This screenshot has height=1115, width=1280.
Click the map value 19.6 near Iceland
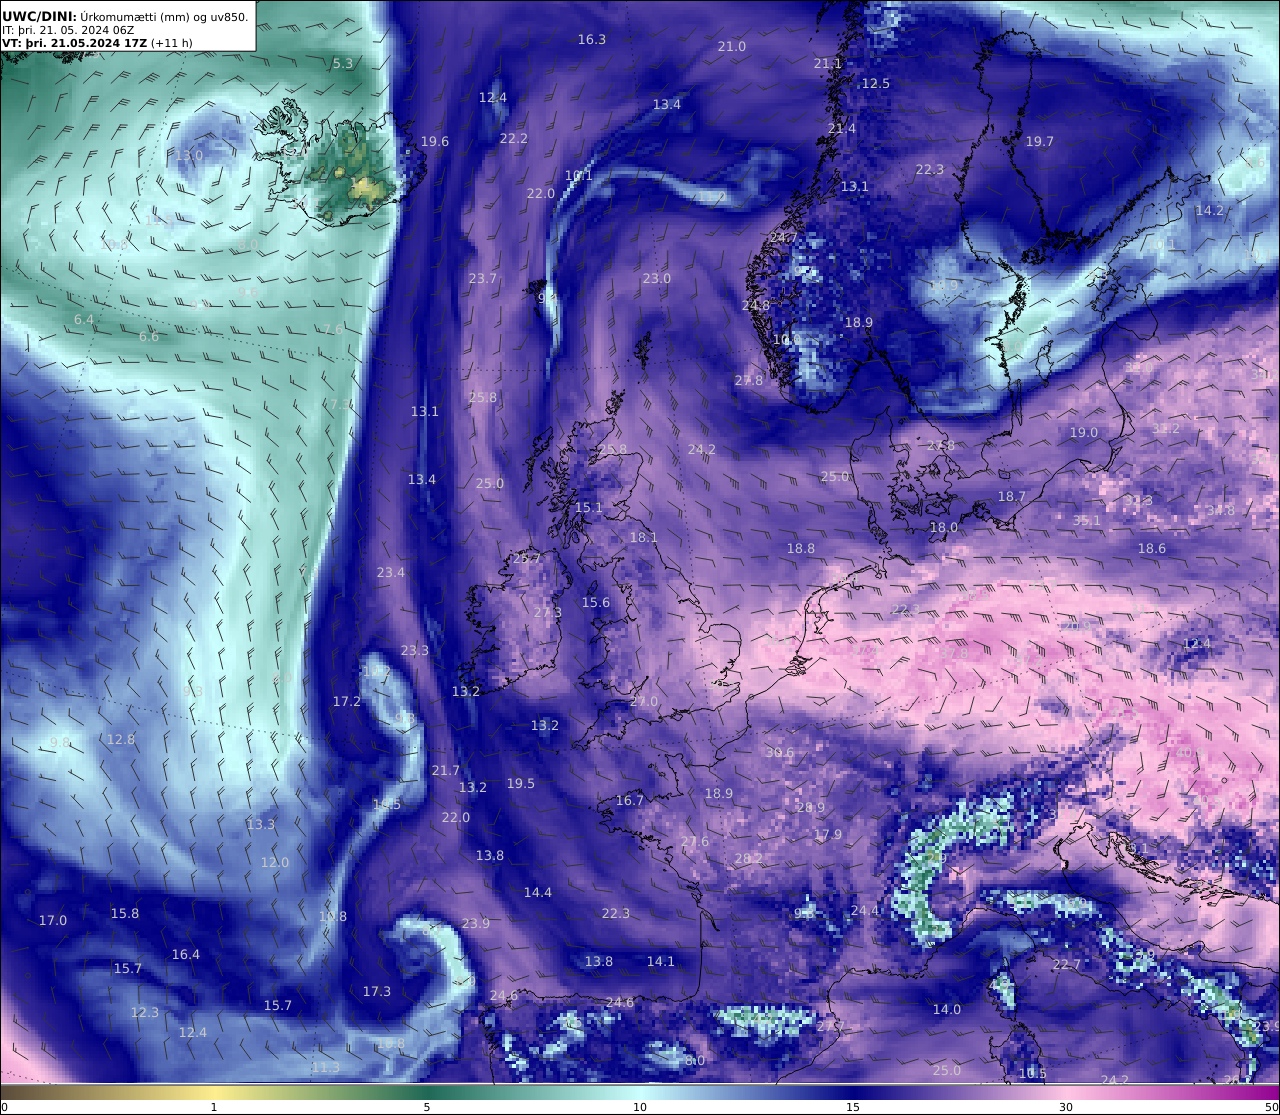click(x=435, y=142)
